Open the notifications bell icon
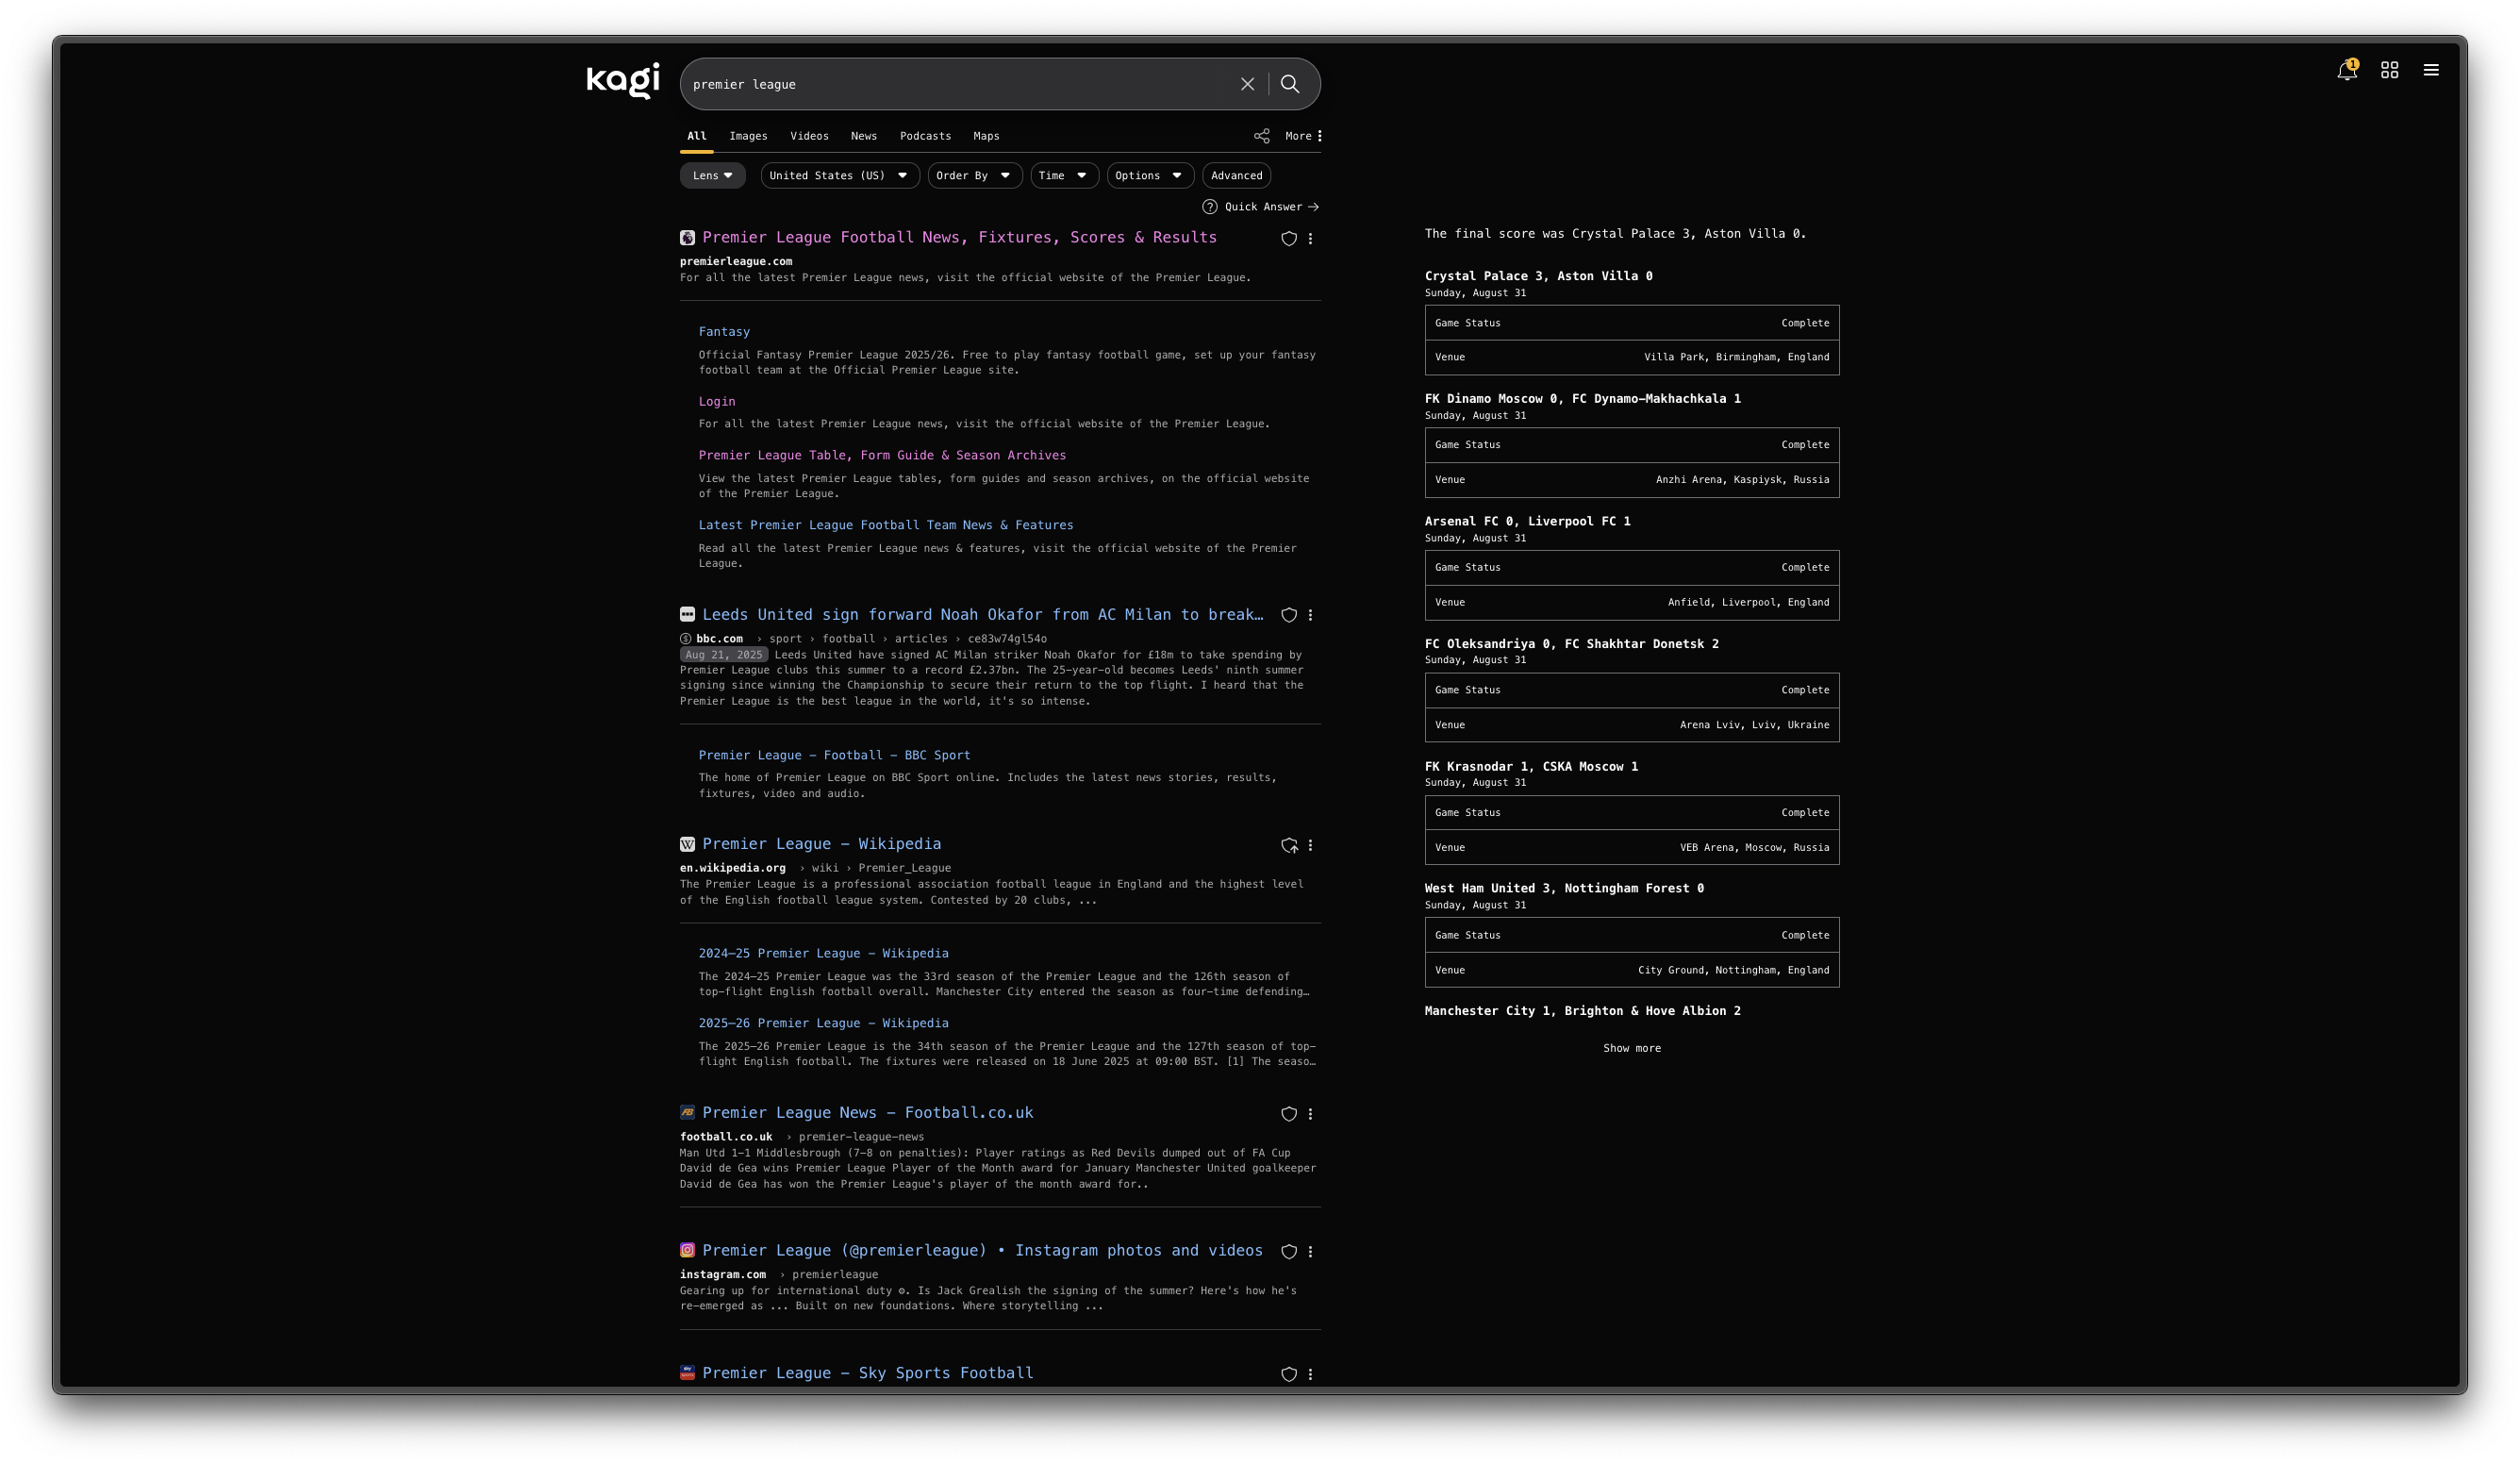Viewport: 2520px width, 1464px height. (2346, 71)
